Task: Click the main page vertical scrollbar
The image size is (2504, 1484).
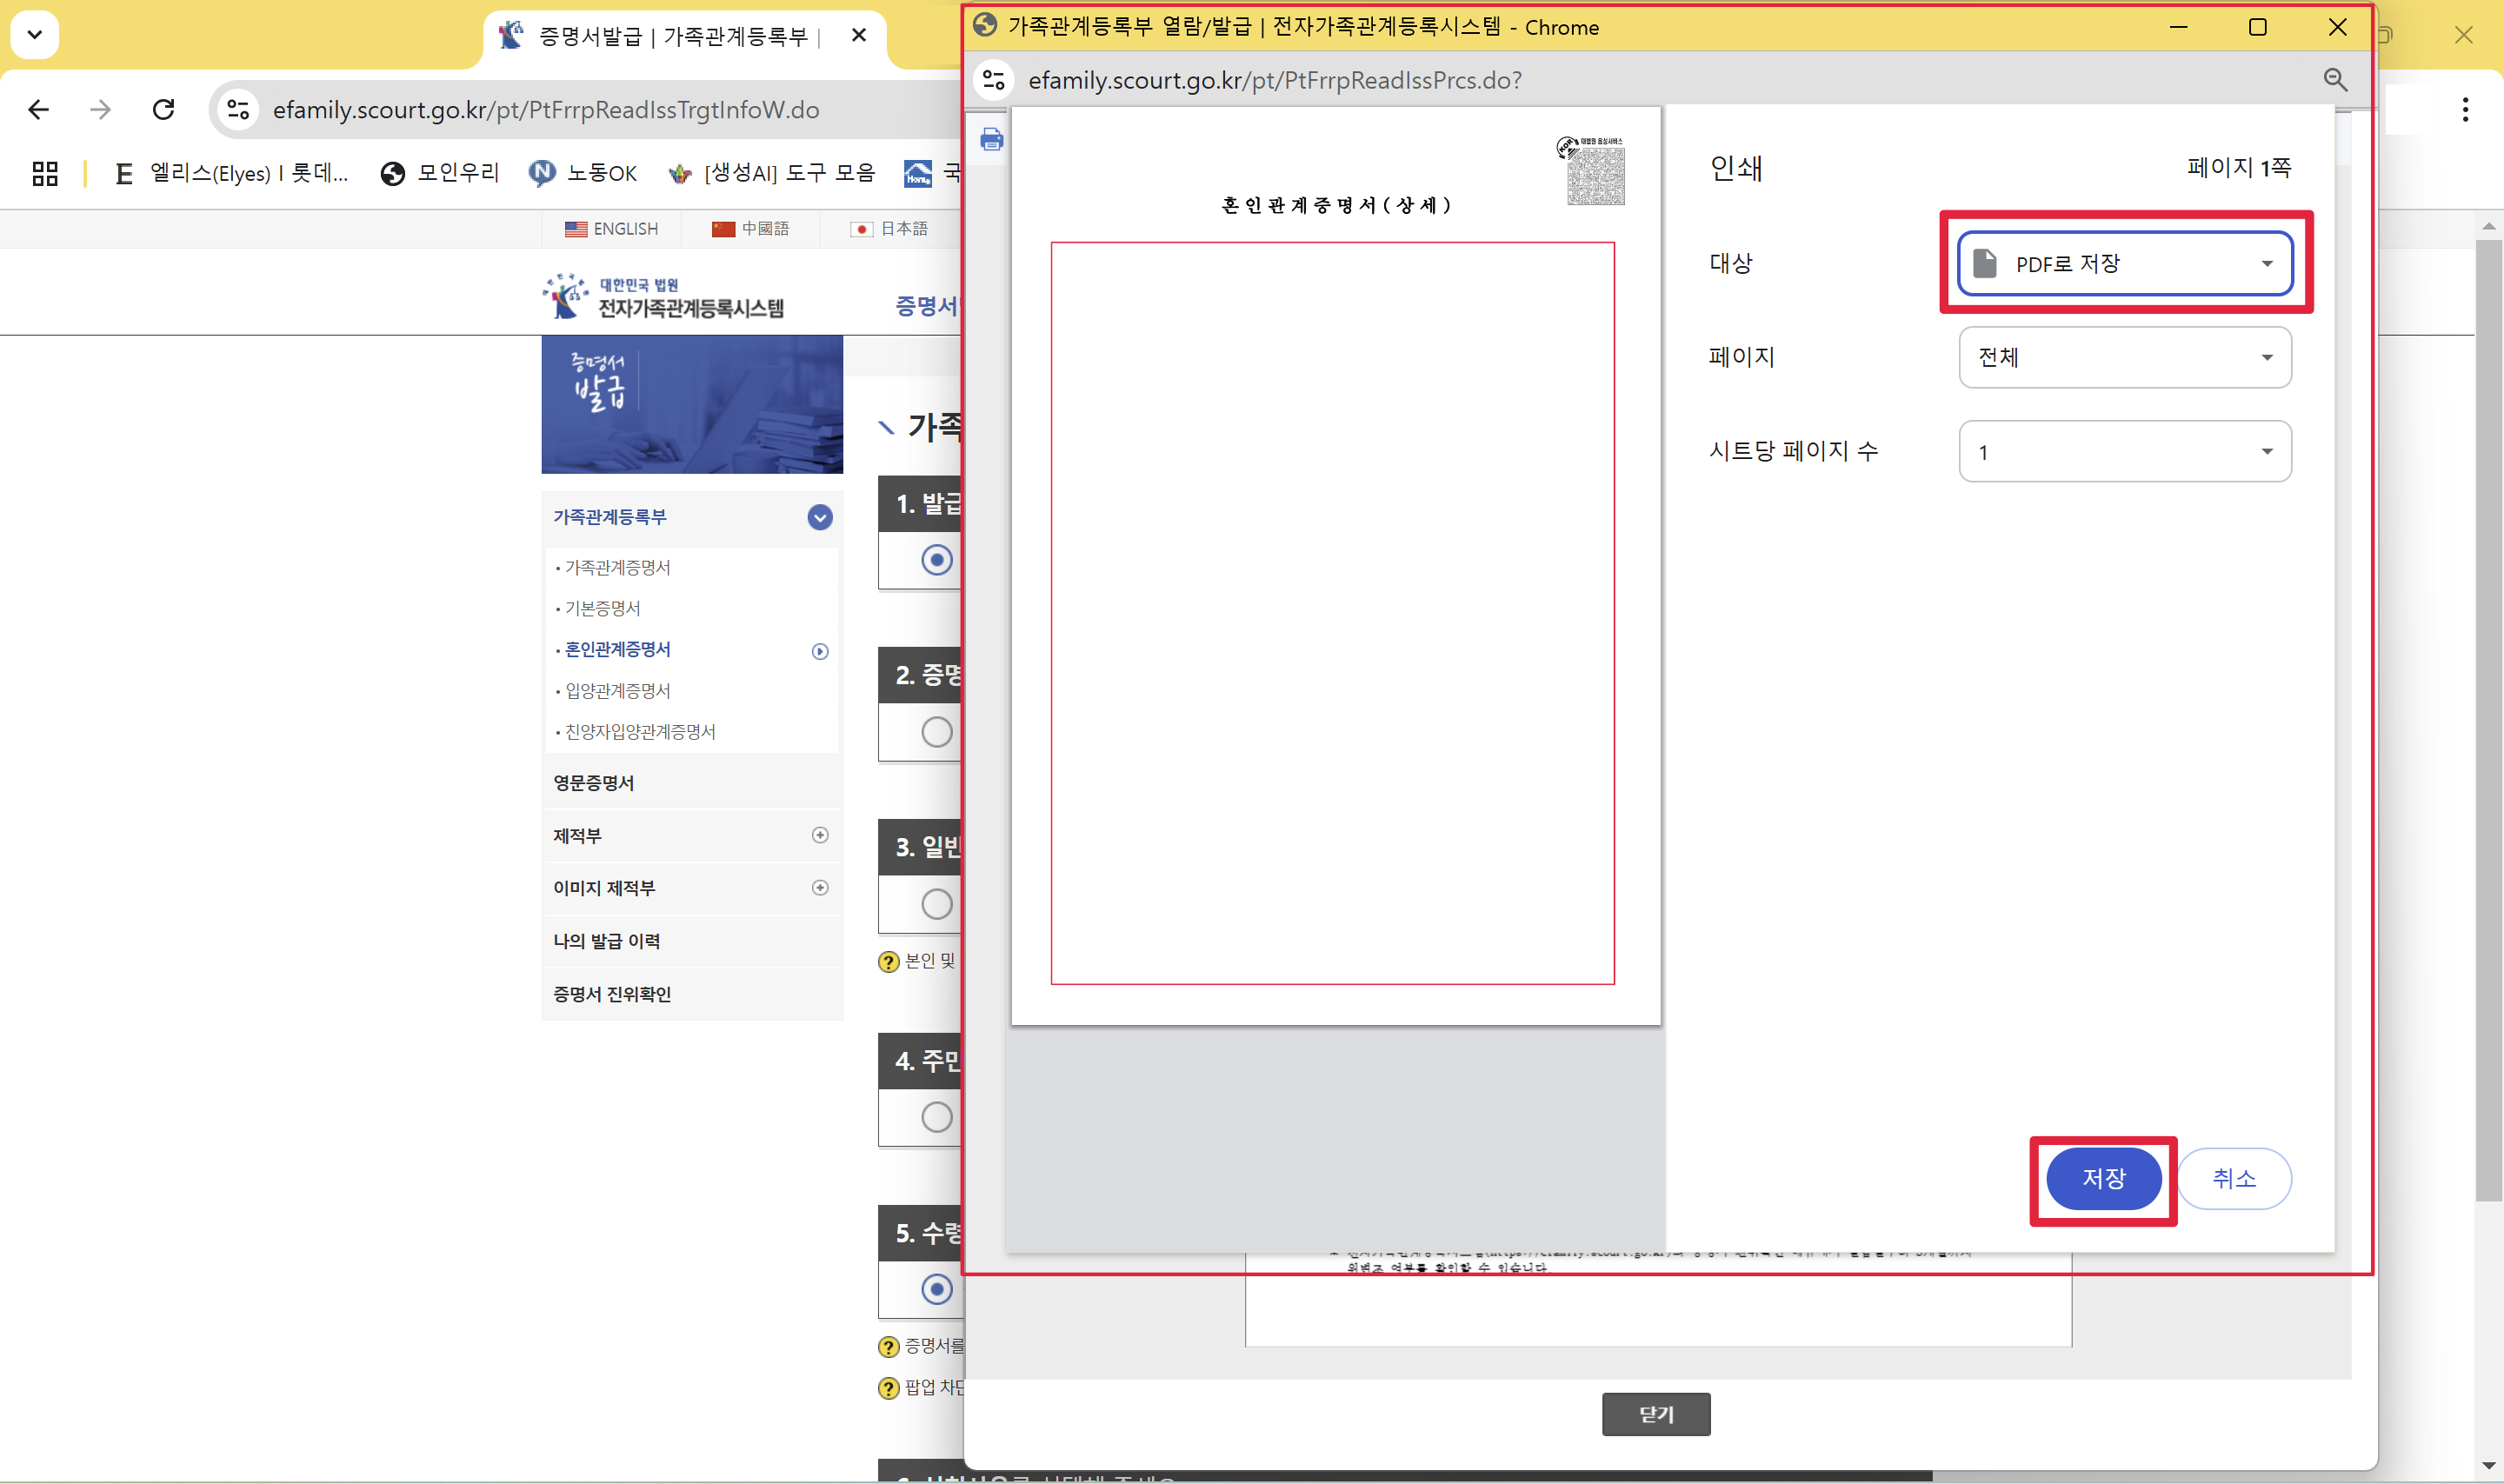Action: (x=2488, y=720)
